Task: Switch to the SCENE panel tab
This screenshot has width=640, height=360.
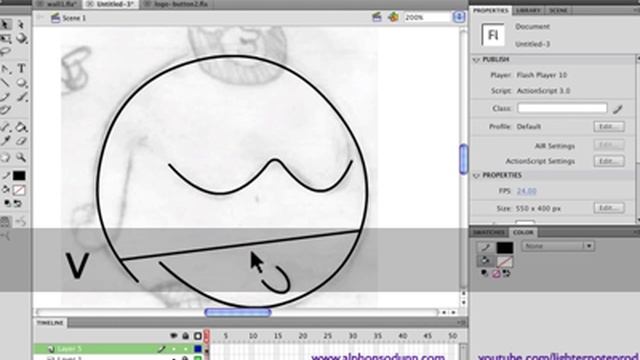Action: (558, 10)
